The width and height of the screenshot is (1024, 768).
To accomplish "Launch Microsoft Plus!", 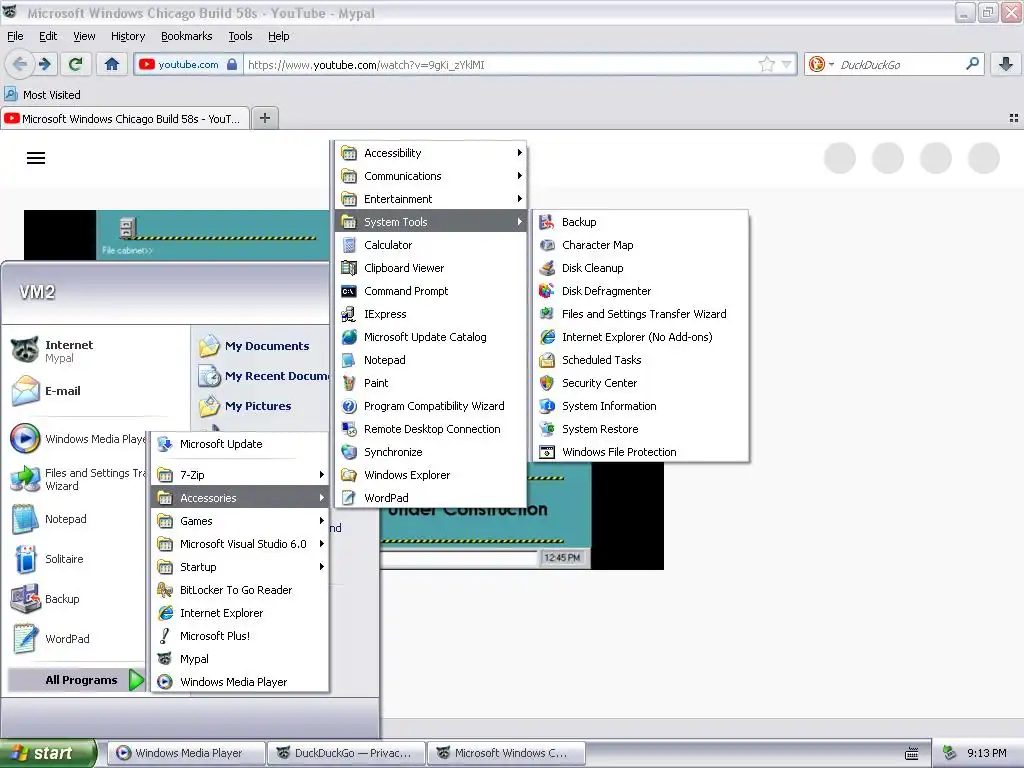I will (240, 636).
